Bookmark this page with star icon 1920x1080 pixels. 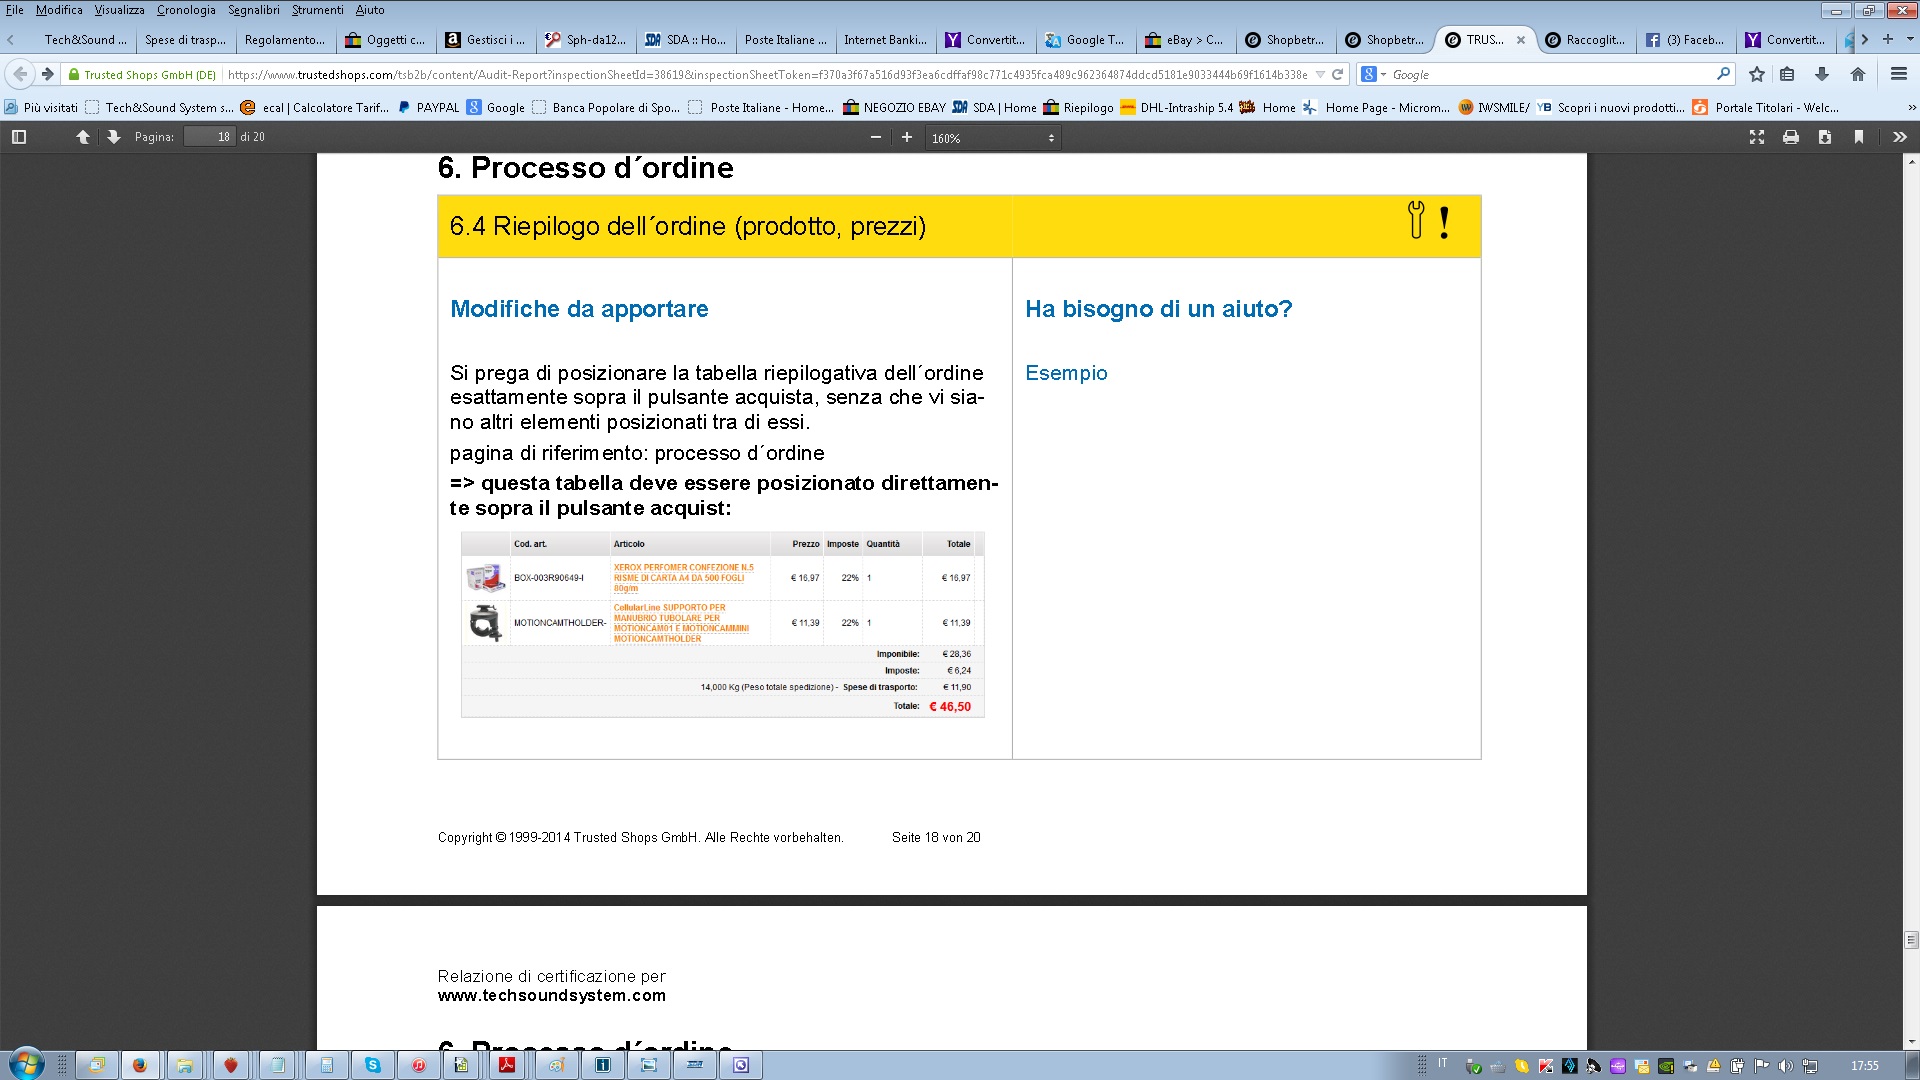coord(1757,74)
